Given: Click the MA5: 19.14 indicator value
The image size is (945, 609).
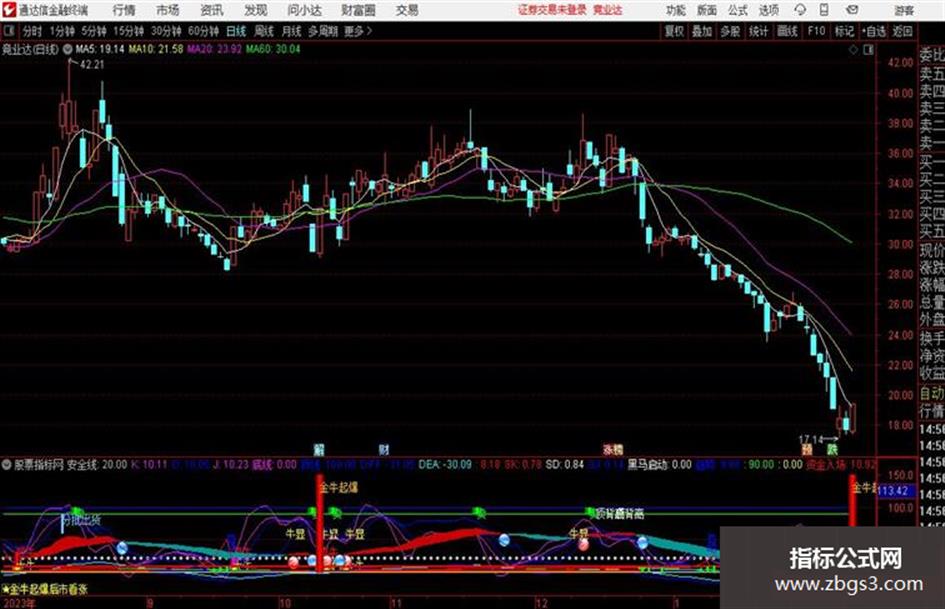Looking at the screenshot, I should (x=99, y=49).
